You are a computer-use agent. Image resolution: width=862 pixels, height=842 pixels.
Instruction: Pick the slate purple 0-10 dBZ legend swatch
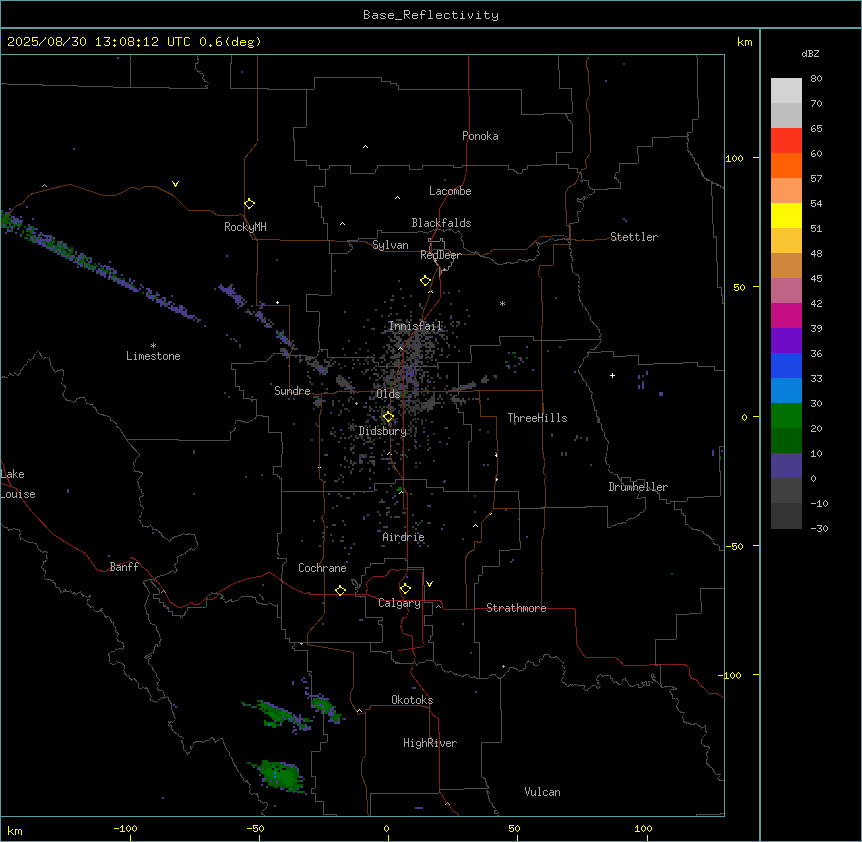tap(786, 466)
